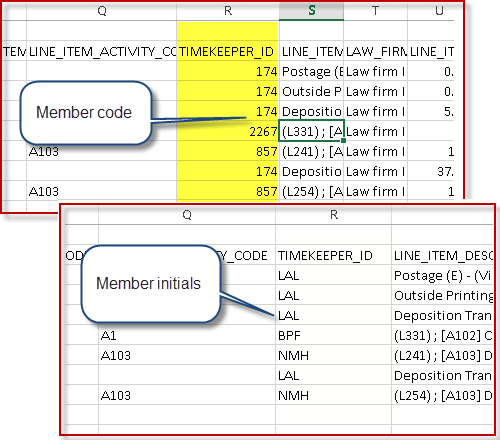Image resolution: width=500 pixels, height=440 pixels.
Task: Select '(L254) ; [A' cell in top sheet
Action: (311, 191)
